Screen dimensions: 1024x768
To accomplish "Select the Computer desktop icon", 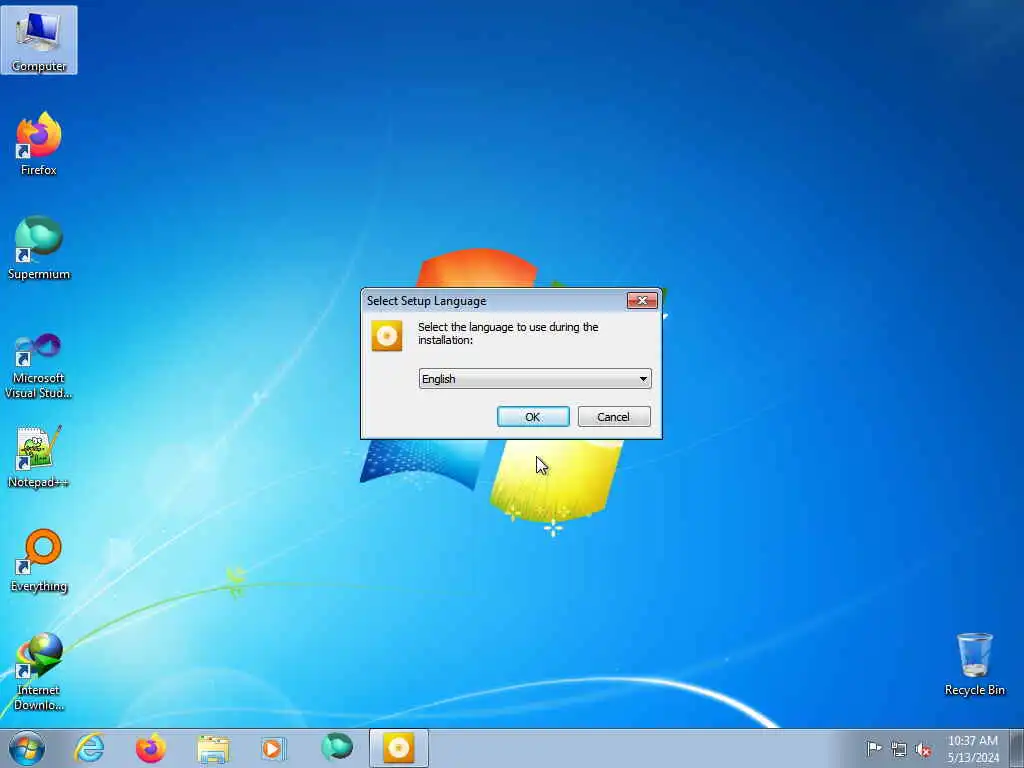I will (39, 40).
